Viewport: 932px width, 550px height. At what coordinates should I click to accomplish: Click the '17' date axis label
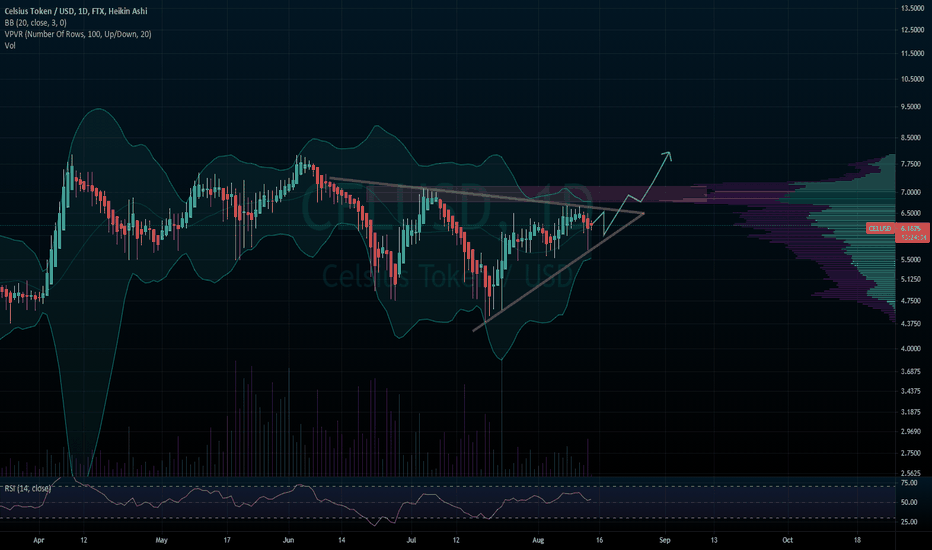(x=226, y=540)
